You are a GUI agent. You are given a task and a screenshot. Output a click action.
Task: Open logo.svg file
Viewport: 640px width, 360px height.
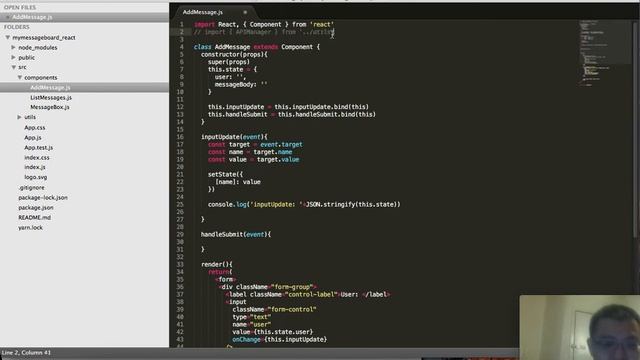coord(36,178)
